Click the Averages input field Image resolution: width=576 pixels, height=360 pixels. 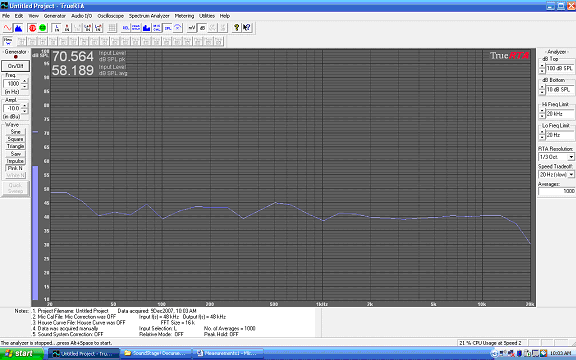[556, 191]
